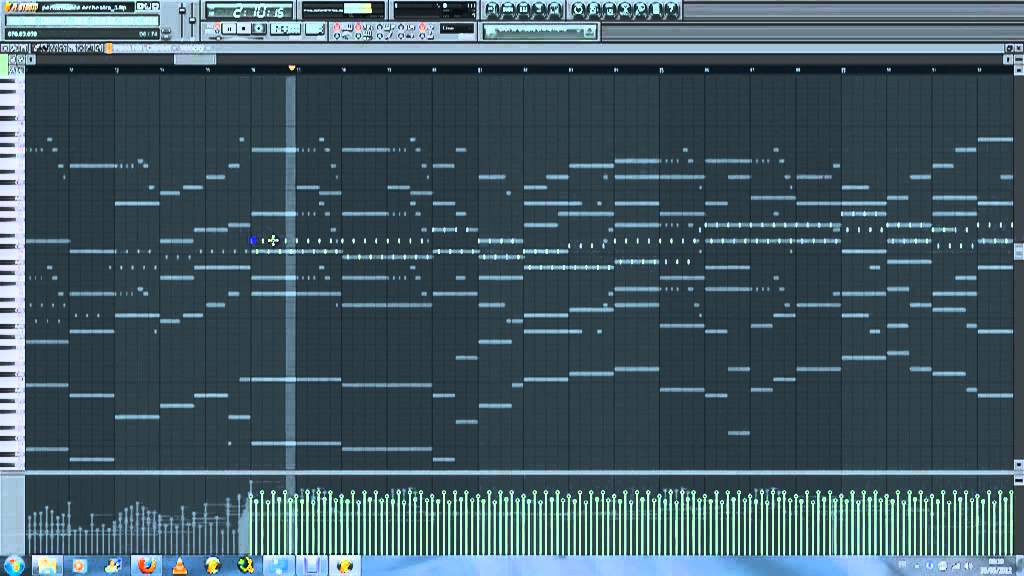The width and height of the screenshot is (1024, 576).
Task: Click the CPU and memory usage panel
Action: [435, 10]
